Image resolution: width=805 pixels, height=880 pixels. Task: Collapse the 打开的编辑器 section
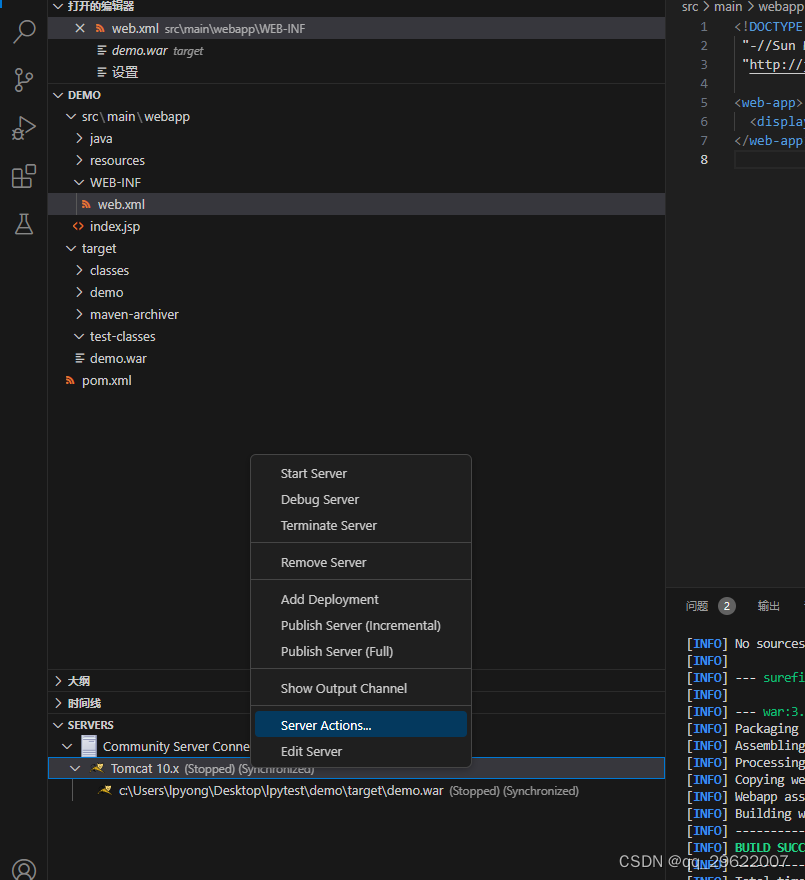pyautogui.click(x=58, y=6)
